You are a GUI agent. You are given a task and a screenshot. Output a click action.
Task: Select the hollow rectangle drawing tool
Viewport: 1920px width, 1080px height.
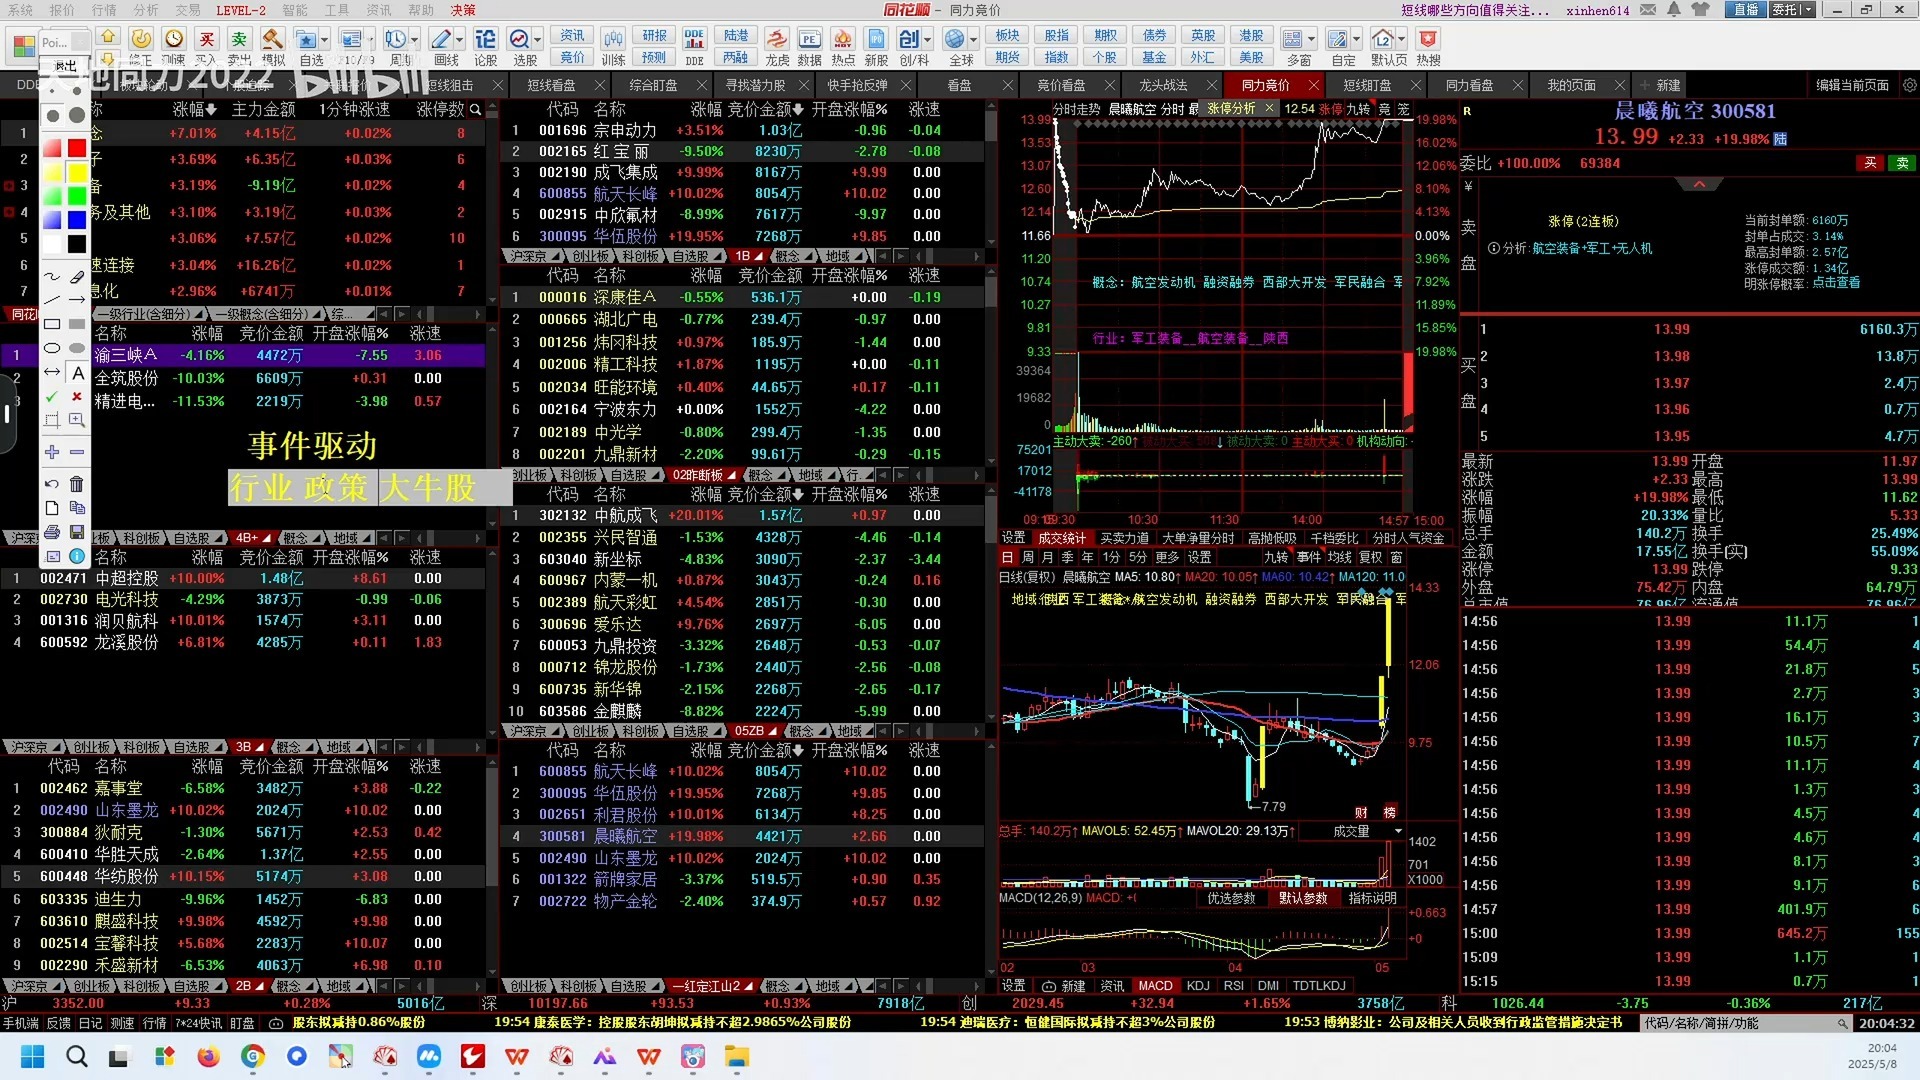pyautogui.click(x=52, y=324)
